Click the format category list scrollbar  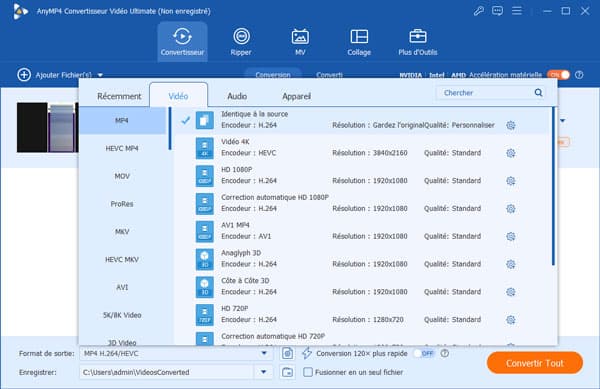[170, 128]
